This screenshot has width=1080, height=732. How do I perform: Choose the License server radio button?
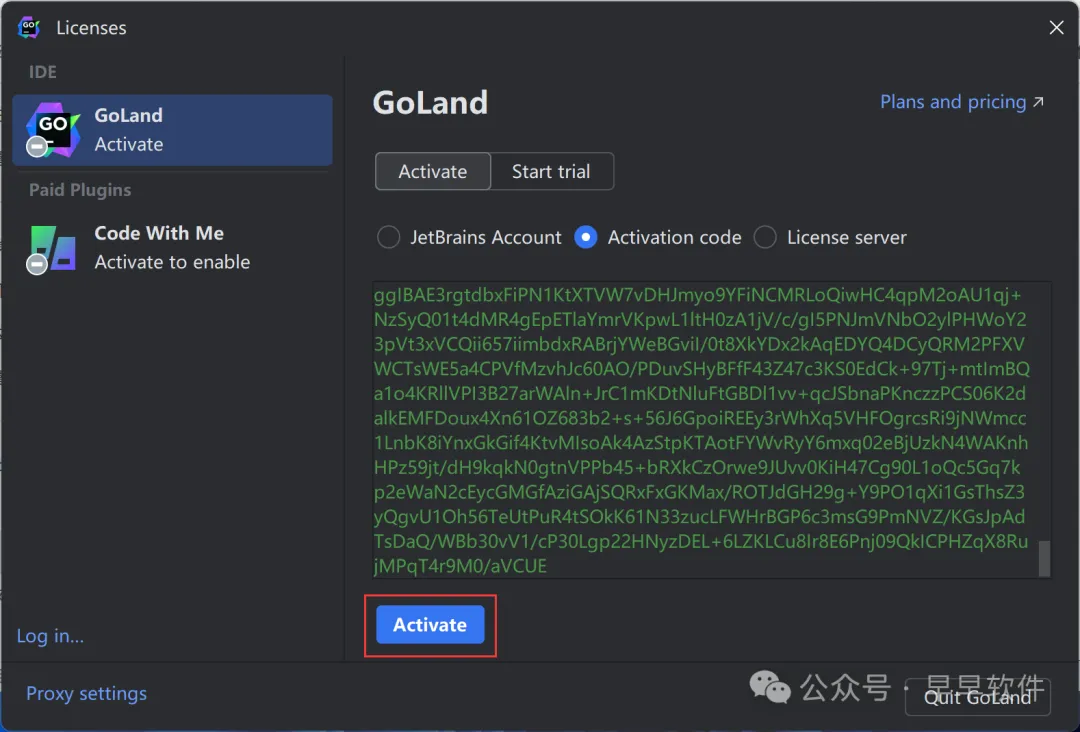click(x=765, y=238)
